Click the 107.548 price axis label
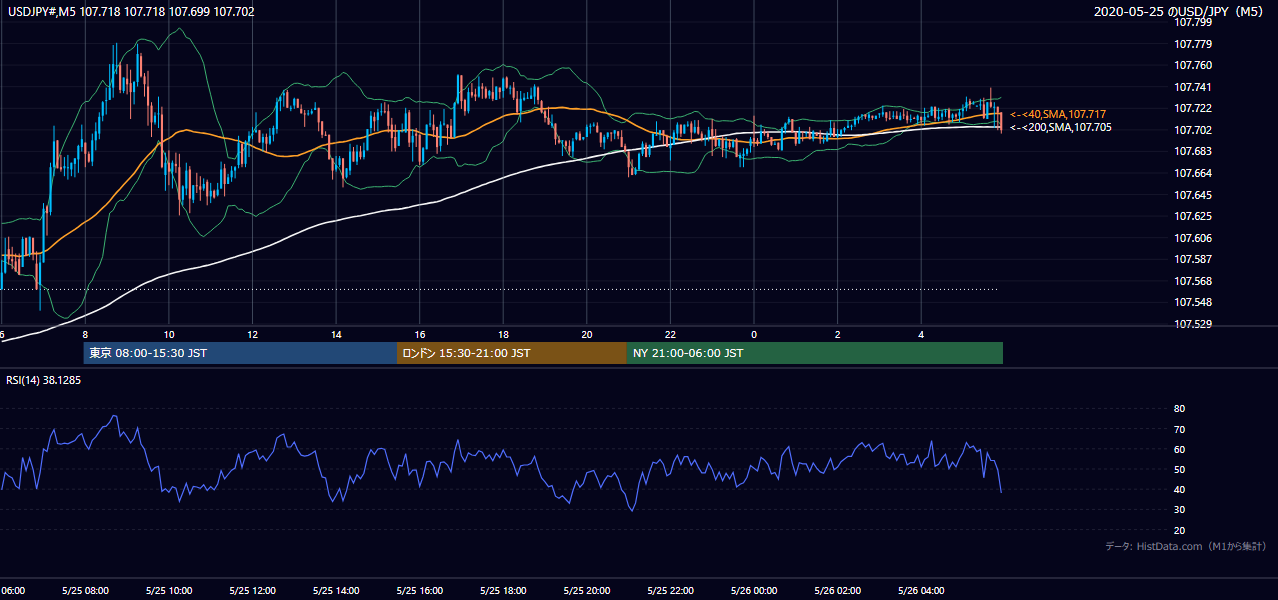The width and height of the screenshot is (1278, 600). 1192,302
